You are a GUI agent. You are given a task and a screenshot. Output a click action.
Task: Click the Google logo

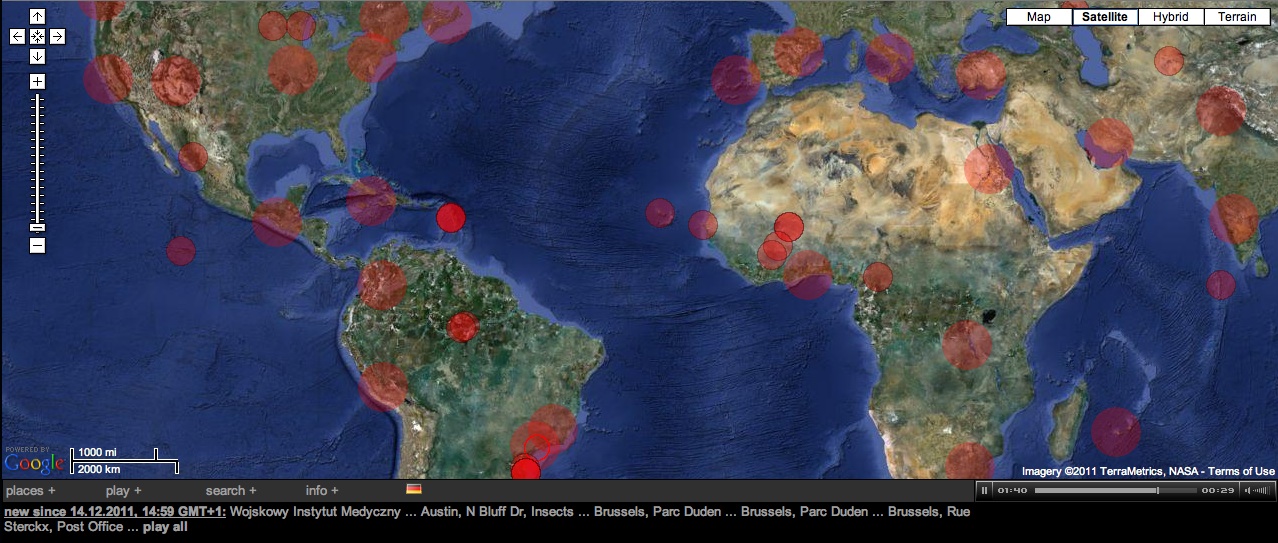34,464
